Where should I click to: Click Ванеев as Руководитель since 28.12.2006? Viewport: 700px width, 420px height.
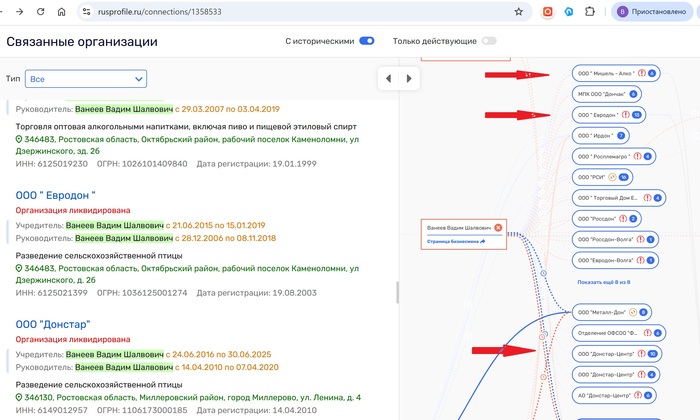[124, 238]
